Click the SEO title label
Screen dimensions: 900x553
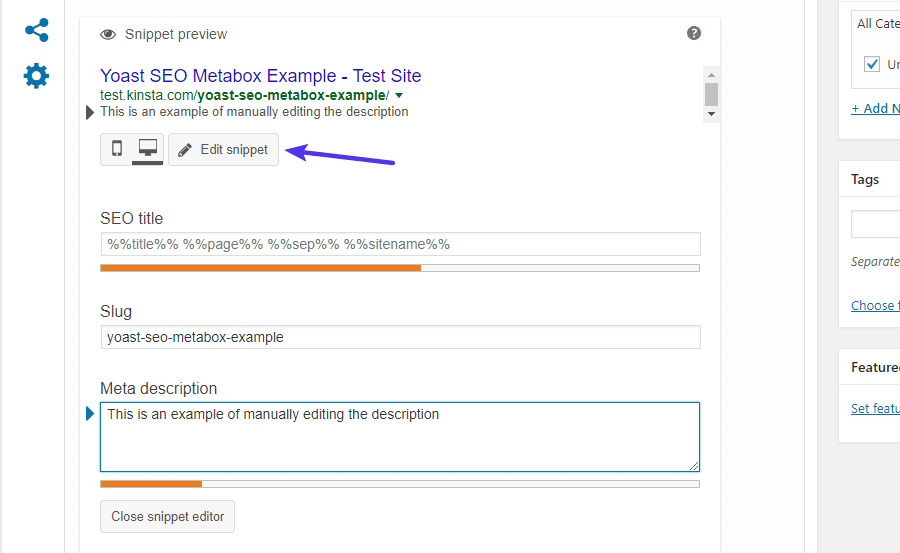pos(131,218)
